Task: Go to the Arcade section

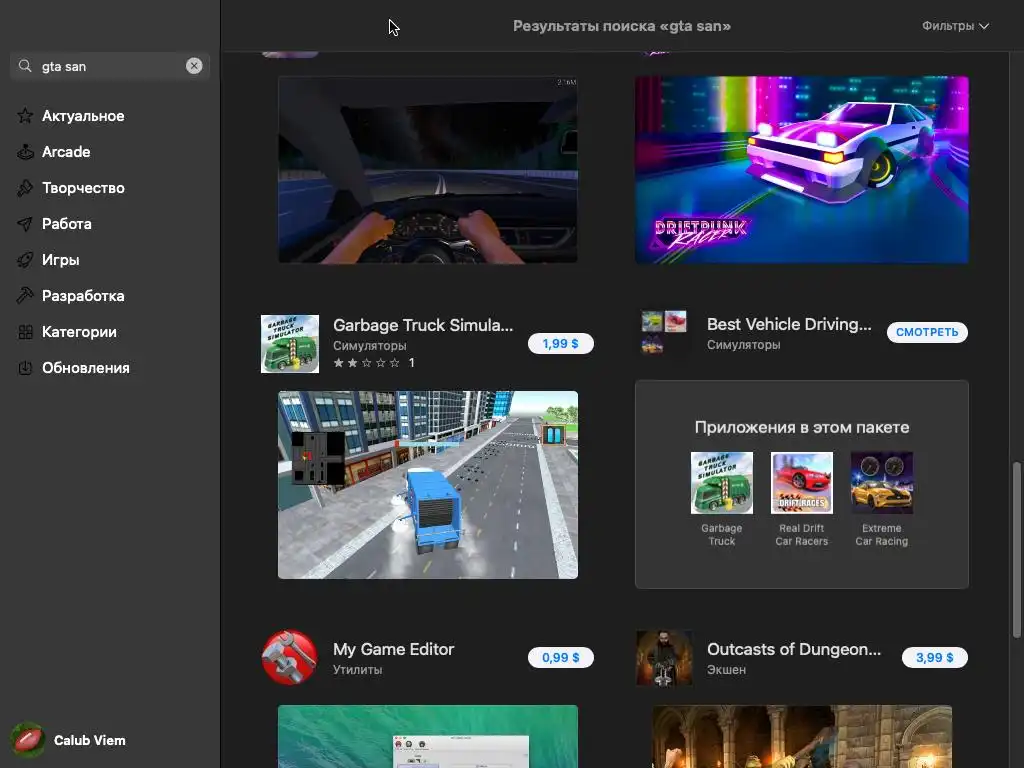Action: point(66,152)
